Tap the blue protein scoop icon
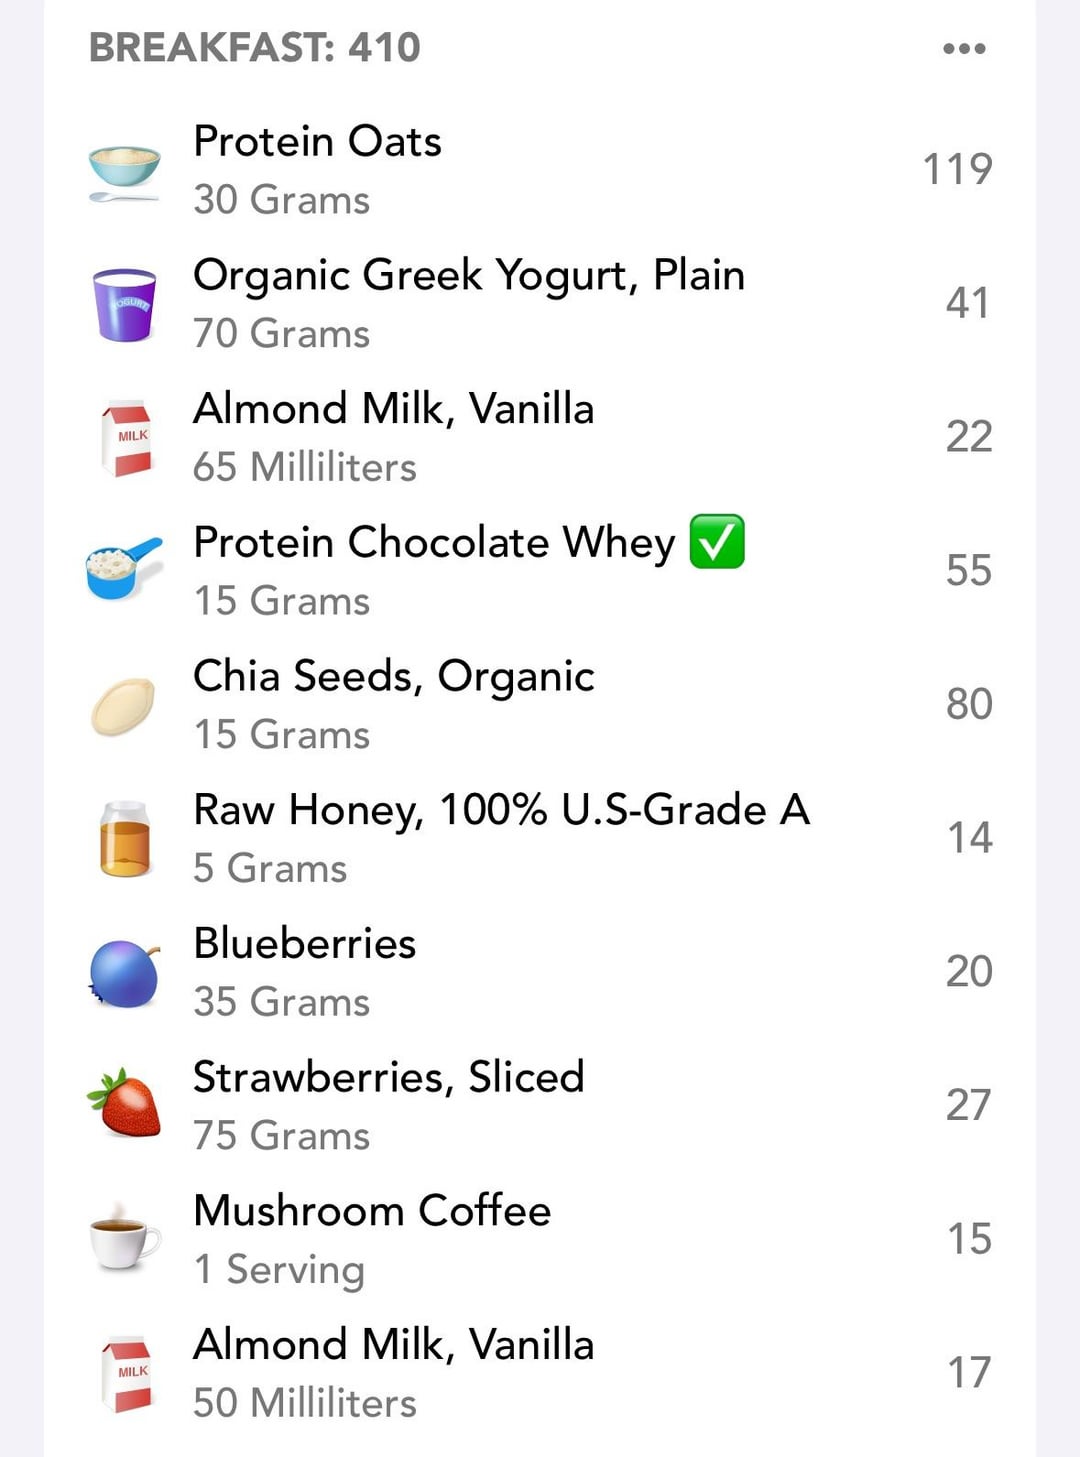Screen dimensions: 1080x1457 [123, 567]
